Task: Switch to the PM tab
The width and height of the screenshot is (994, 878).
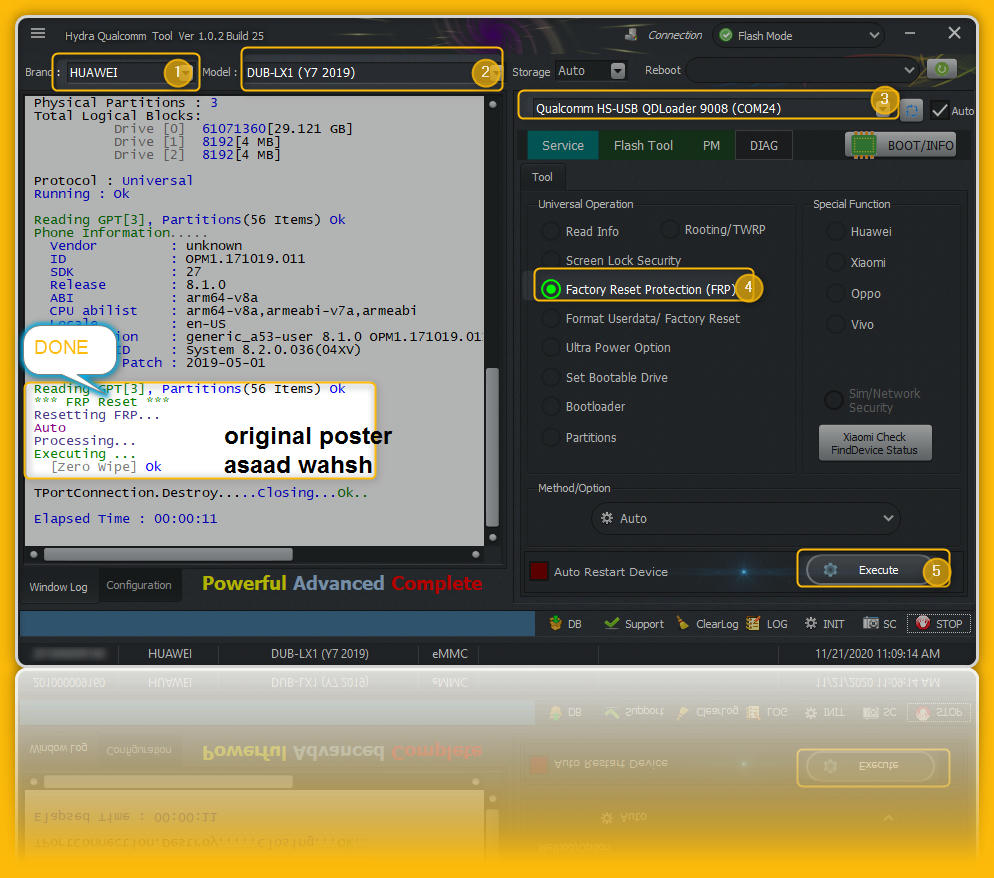Action: click(711, 145)
